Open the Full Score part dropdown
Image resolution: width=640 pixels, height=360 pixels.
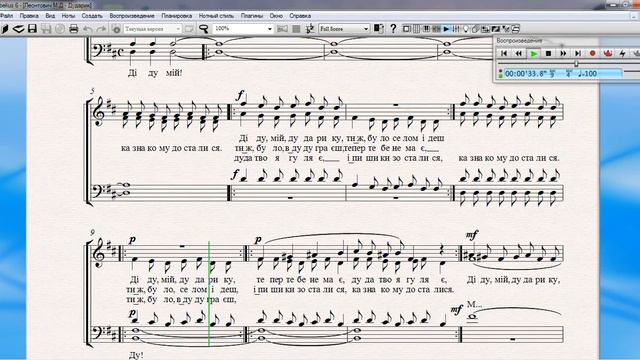(x=366, y=29)
